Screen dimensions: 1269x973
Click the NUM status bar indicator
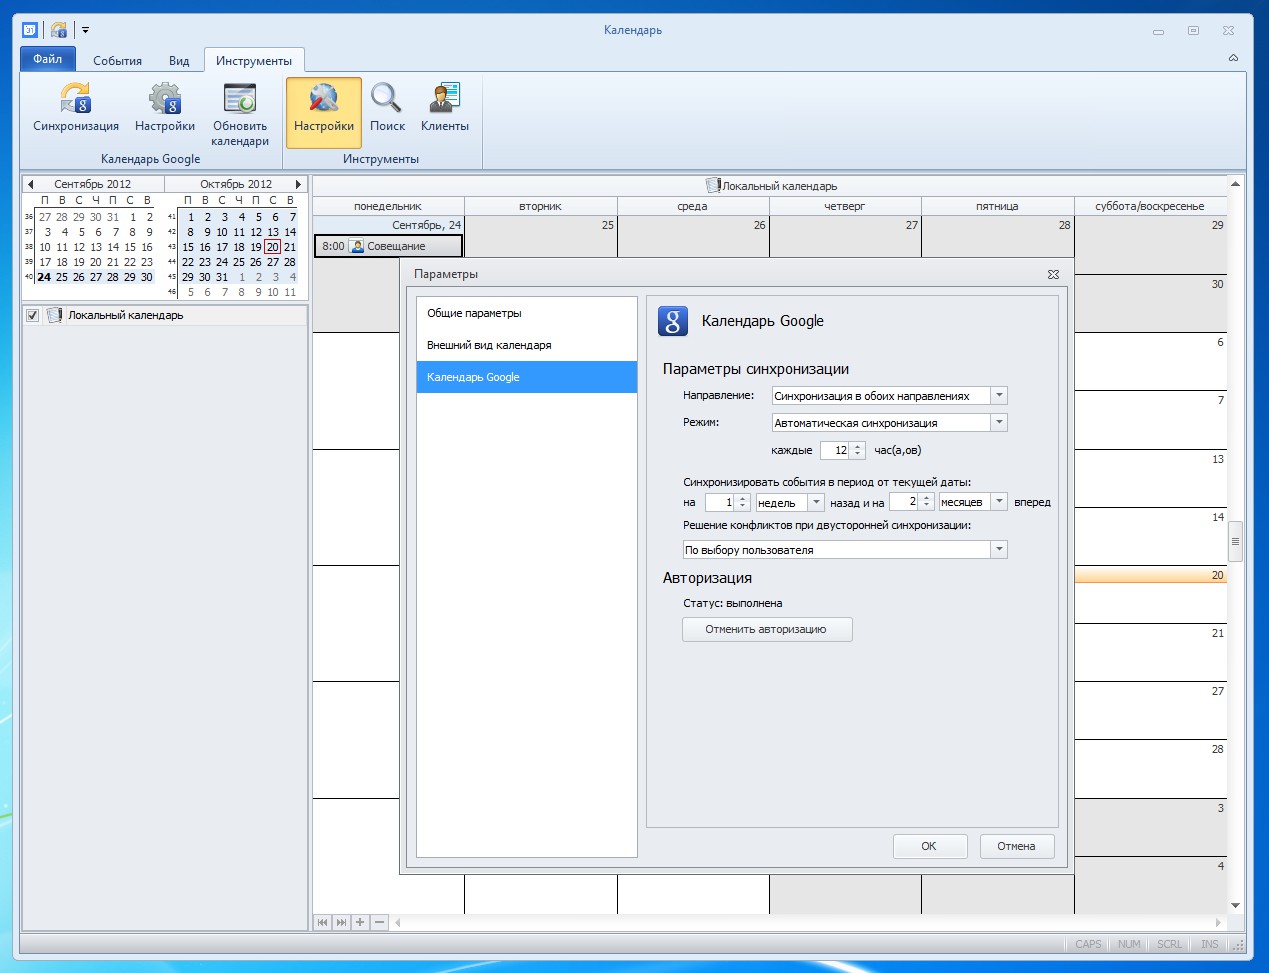tap(1129, 944)
